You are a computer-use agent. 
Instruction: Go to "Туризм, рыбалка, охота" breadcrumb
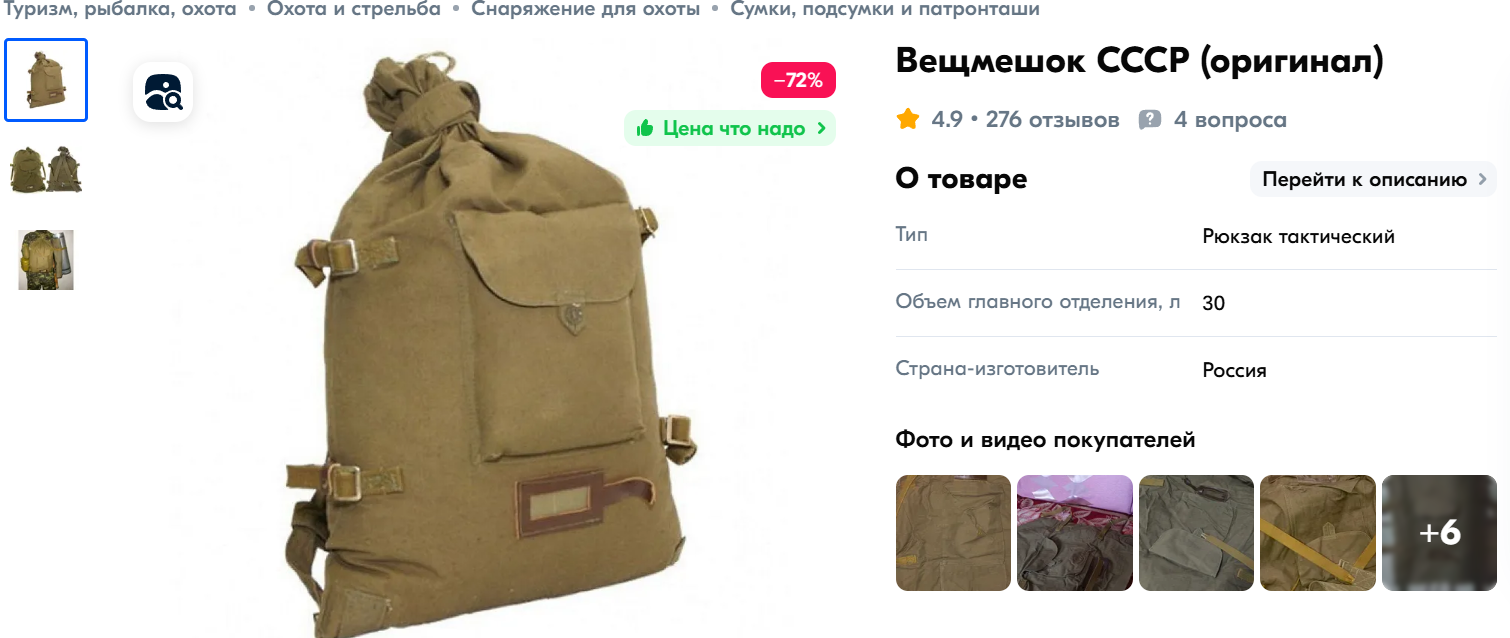[x=121, y=9]
